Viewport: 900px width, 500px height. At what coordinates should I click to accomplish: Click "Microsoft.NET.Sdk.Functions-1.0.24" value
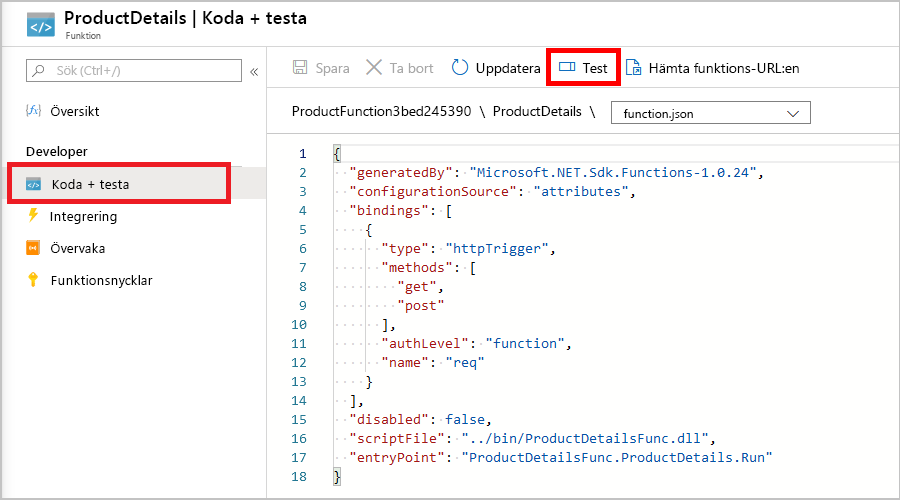(612, 172)
